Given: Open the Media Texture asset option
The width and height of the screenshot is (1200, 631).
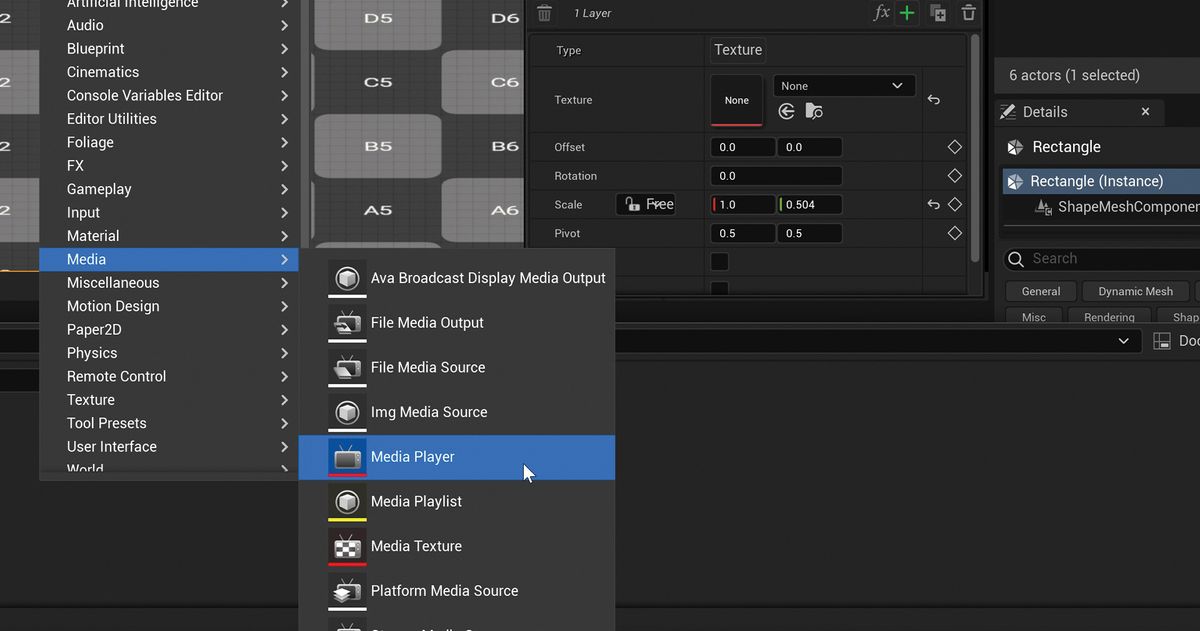Looking at the screenshot, I should tap(416, 546).
